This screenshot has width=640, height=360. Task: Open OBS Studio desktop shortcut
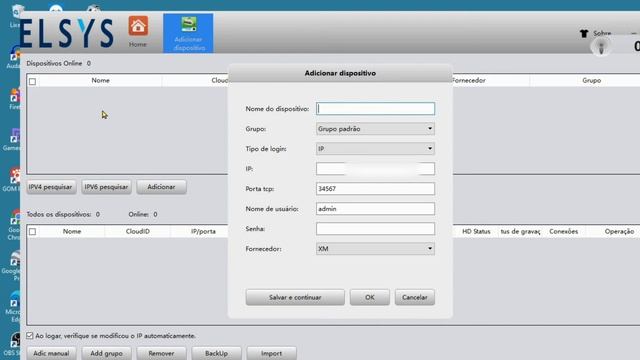13,345
